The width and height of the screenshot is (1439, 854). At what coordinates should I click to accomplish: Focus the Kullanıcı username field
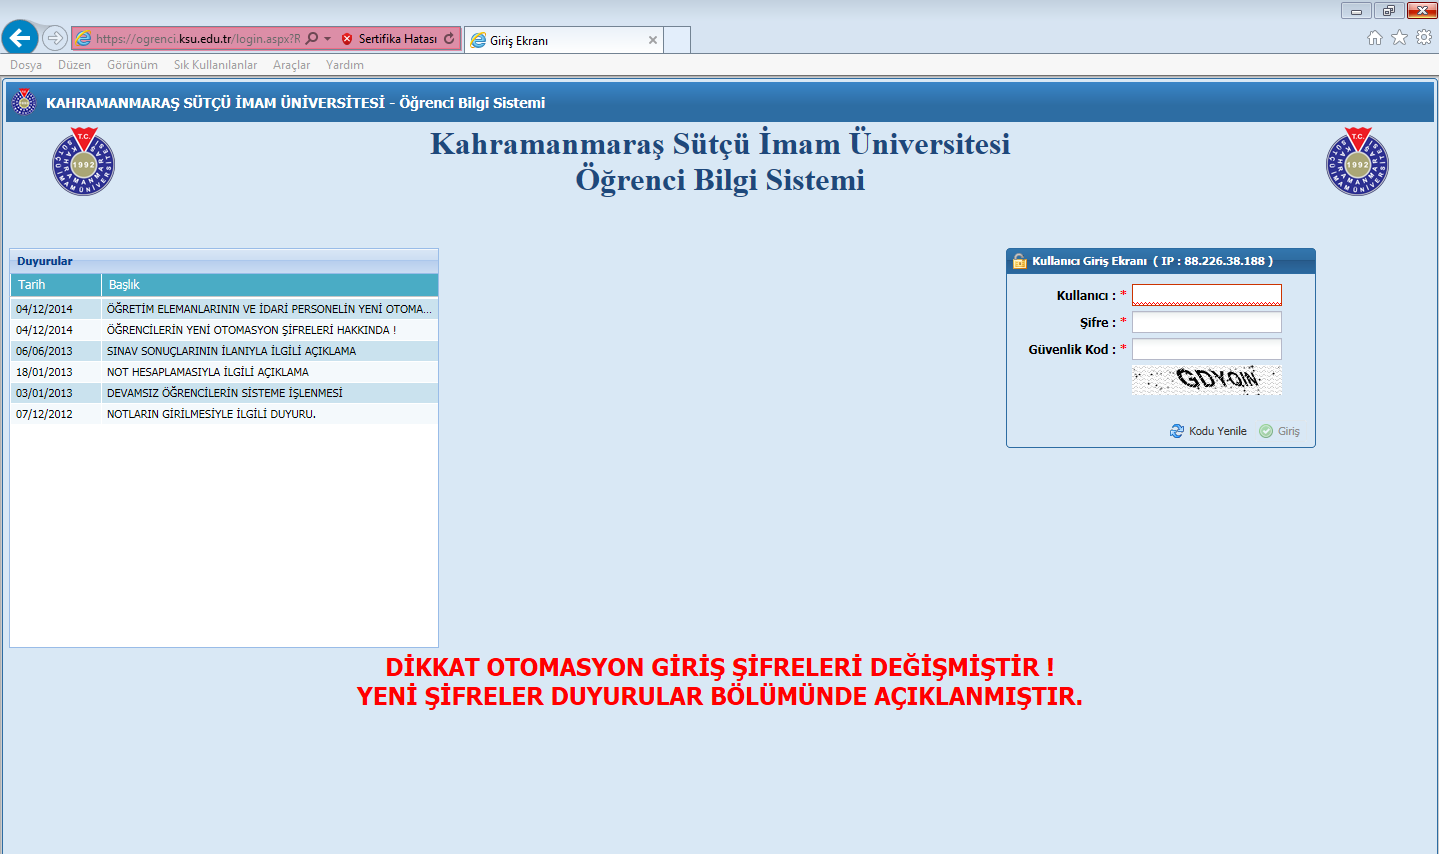1206,295
